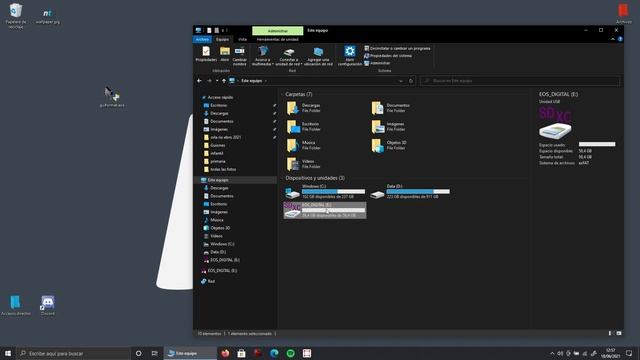
Task: Select the Windows (C:) drive
Action: tap(325, 191)
